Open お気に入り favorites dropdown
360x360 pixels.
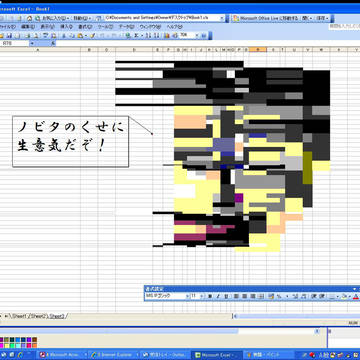pyautogui.click(x=56, y=18)
